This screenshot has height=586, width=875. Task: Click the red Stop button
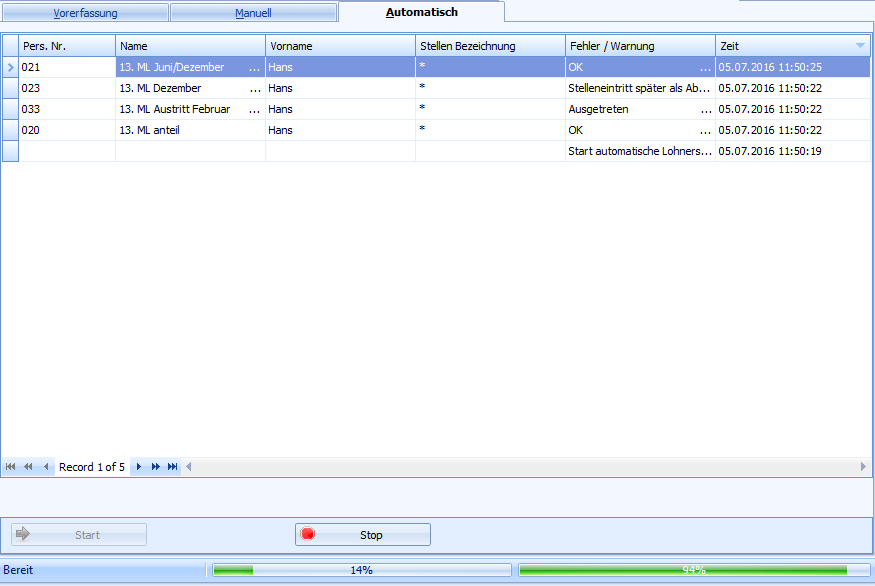[x=362, y=535]
